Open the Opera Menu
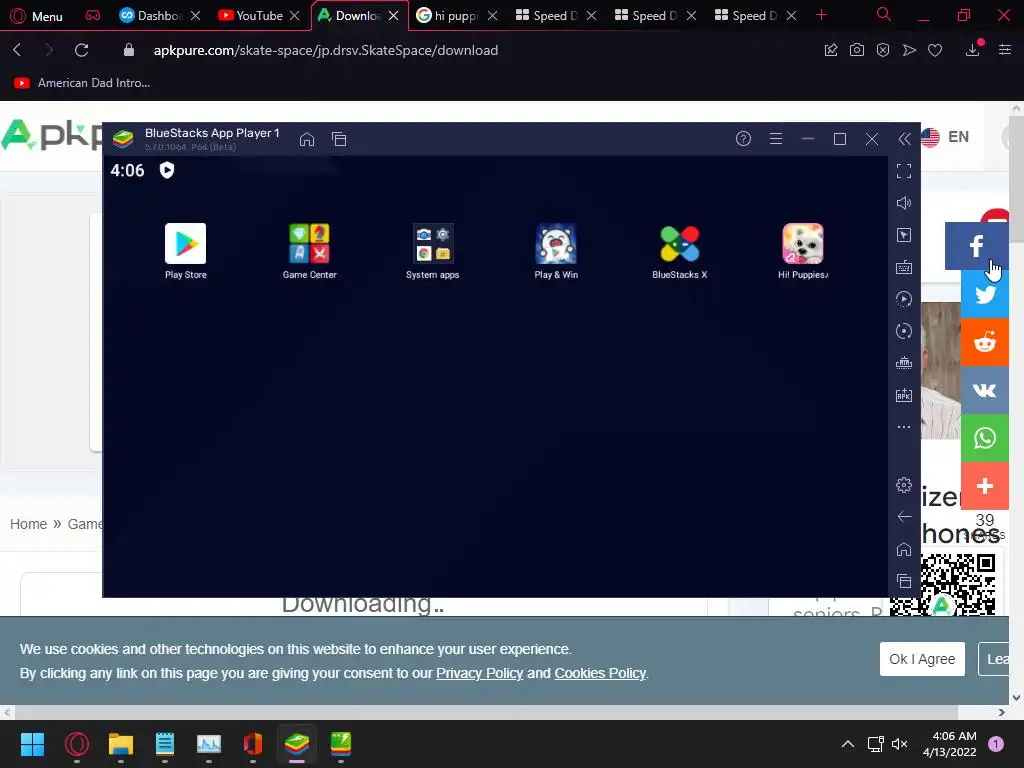The width and height of the screenshot is (1024, 768). [37, 16]
